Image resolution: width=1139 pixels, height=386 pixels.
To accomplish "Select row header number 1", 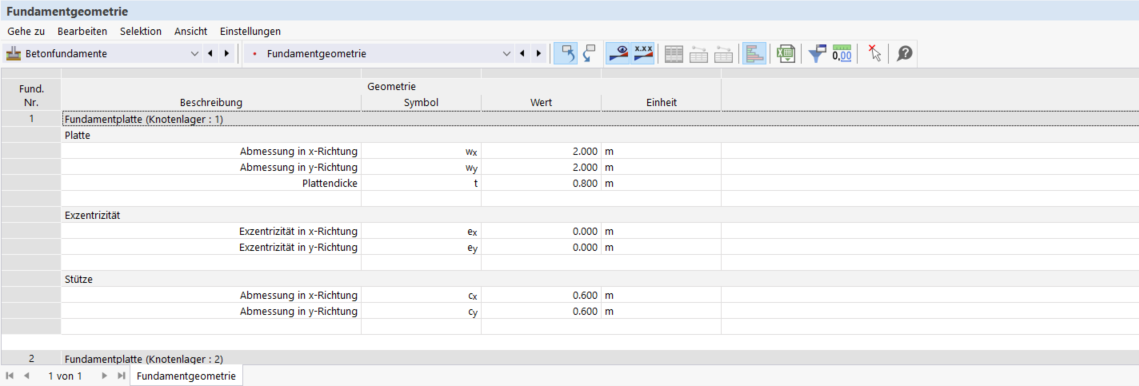I will click(31, 119).
